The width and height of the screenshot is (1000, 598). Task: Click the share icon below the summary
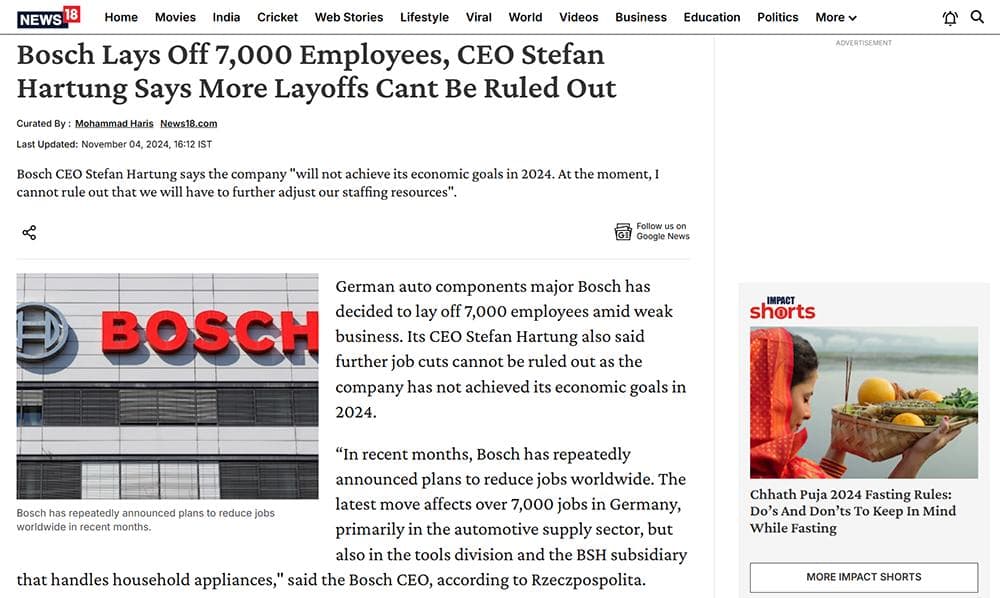tap(29, 233)
